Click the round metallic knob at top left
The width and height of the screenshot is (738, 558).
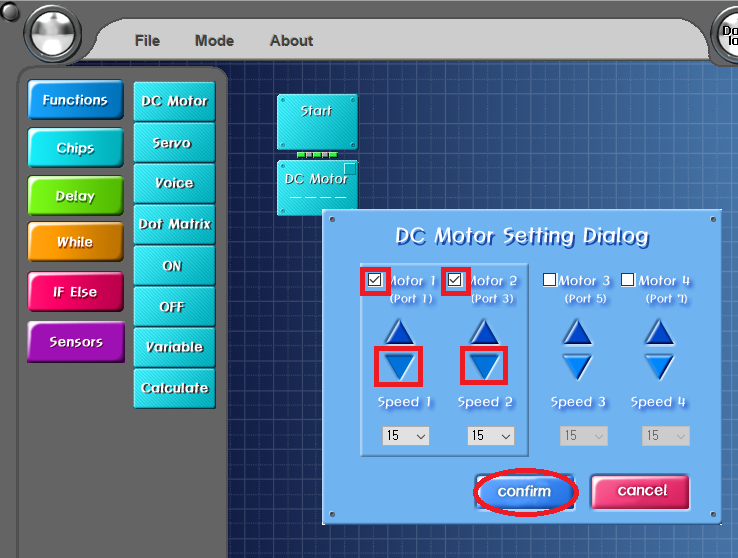(x=53, y=34)
